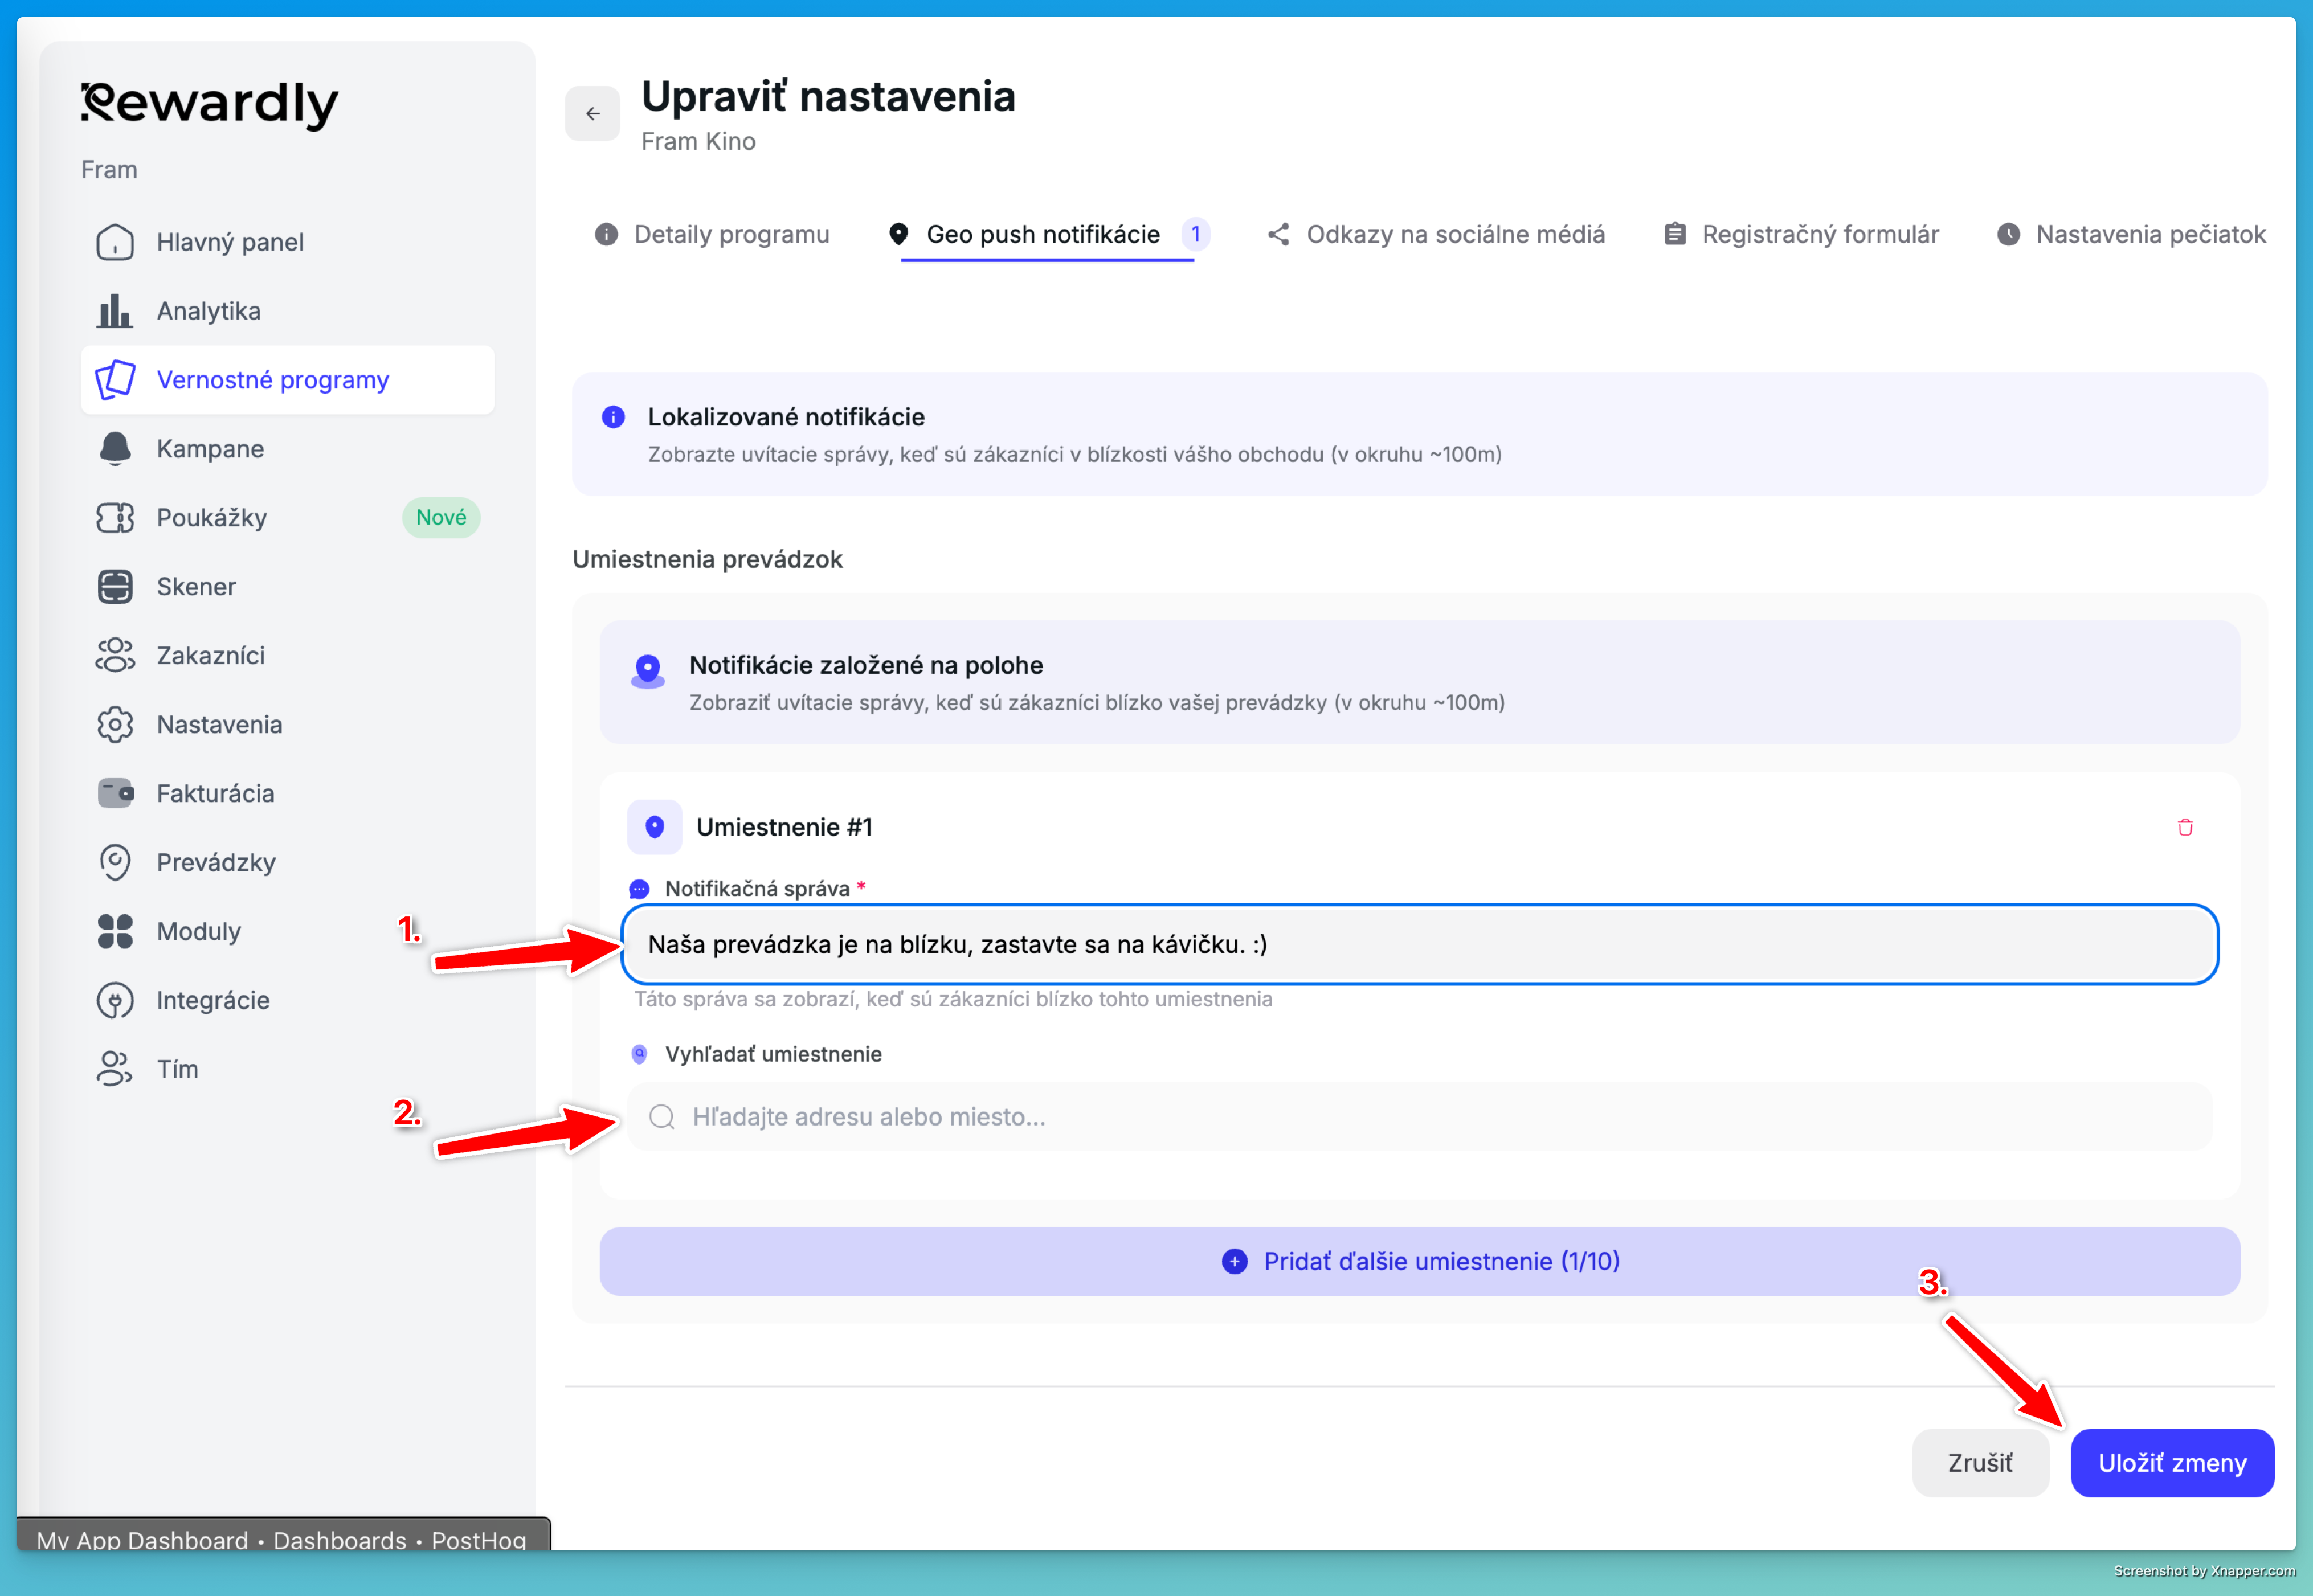Click the Notifikácie založené na polohe pin icon

(x=648, y=672)
